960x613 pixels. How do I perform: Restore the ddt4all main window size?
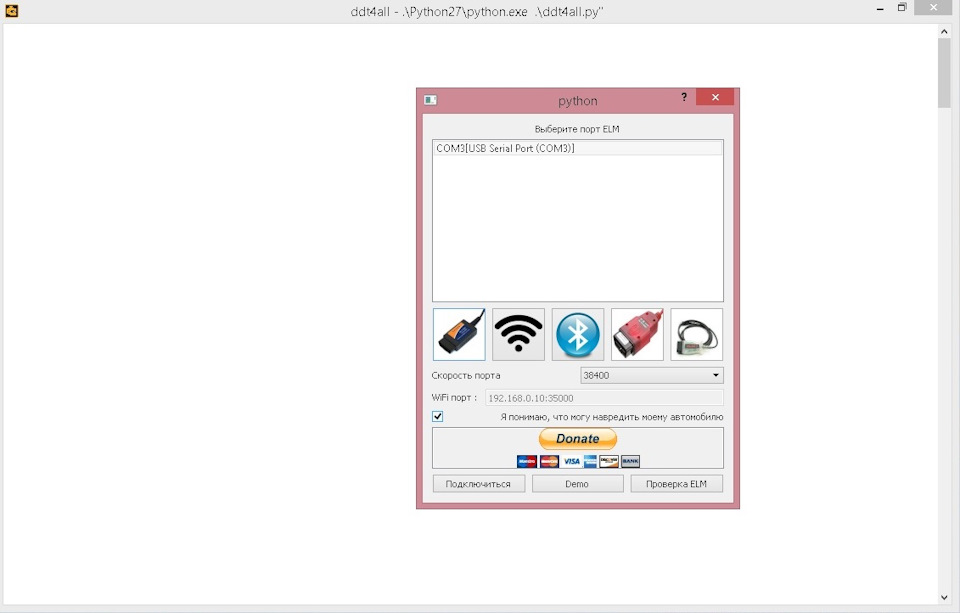click(x=902, y=8)
